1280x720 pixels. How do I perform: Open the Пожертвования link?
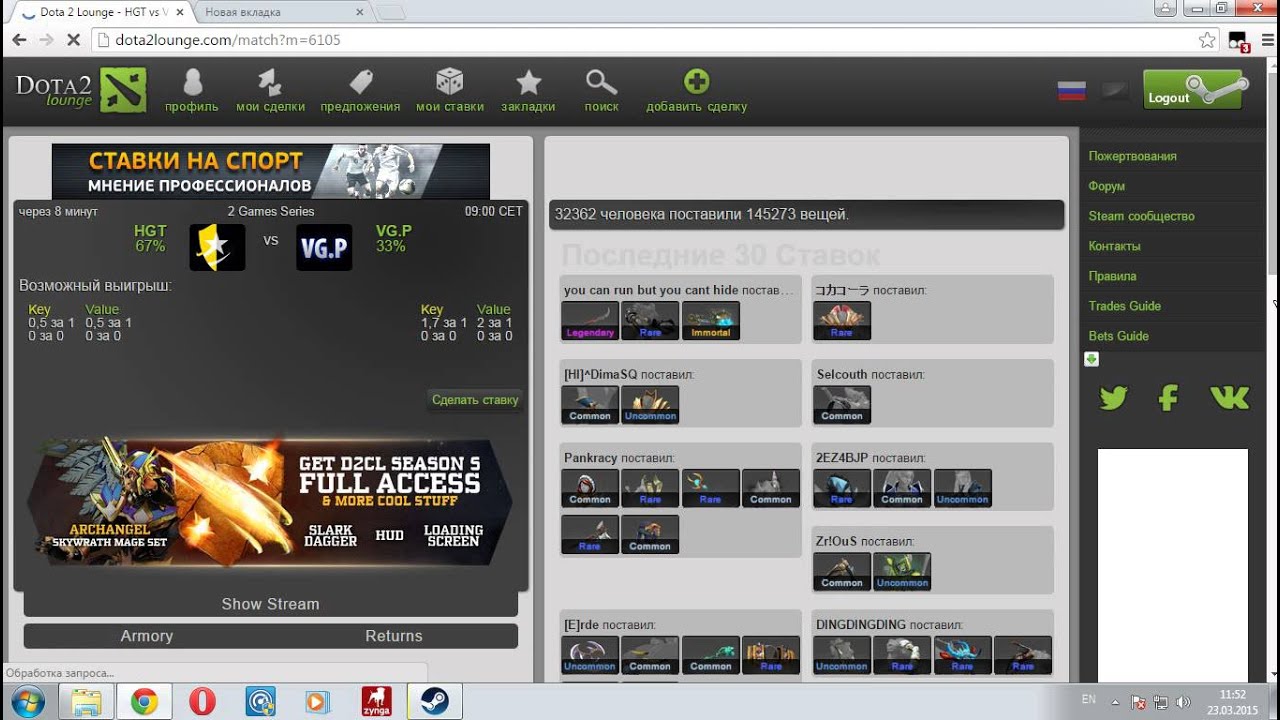(1132, 156)
